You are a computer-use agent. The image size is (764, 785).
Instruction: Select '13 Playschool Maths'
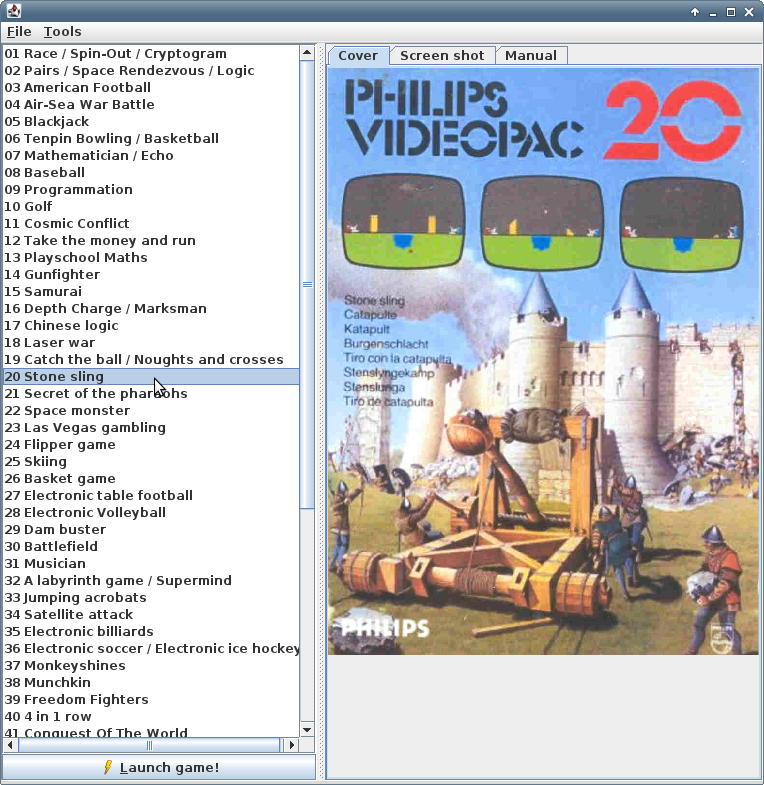[x=151, y=258]
